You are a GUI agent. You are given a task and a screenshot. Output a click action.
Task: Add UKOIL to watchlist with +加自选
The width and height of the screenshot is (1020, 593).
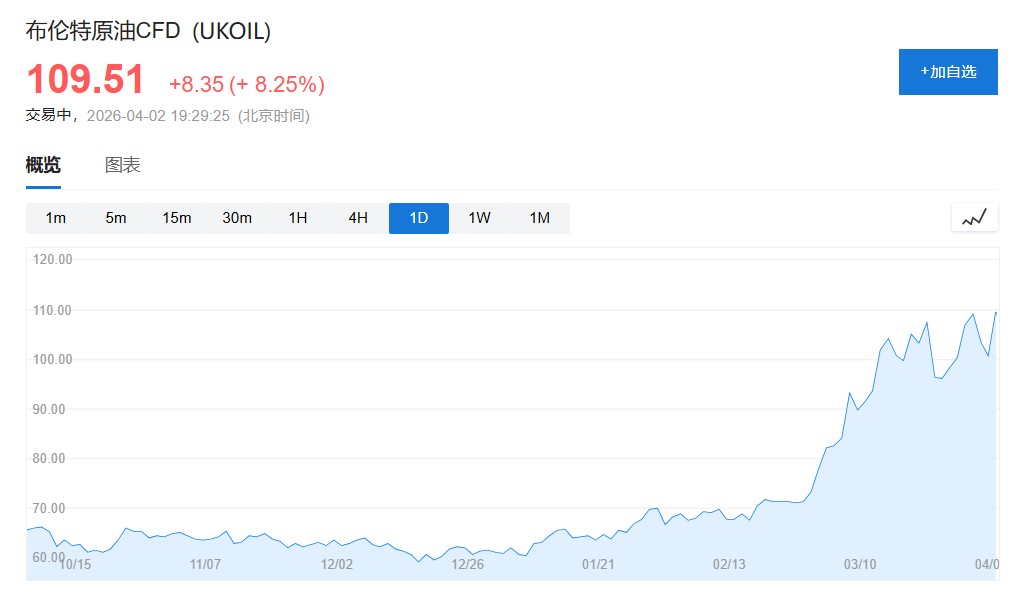(948, 72)
